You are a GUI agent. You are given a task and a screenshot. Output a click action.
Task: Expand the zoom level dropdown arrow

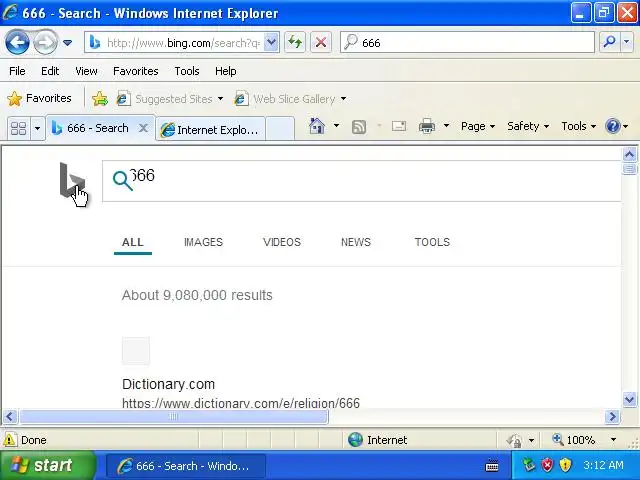[x=613, y=440]
